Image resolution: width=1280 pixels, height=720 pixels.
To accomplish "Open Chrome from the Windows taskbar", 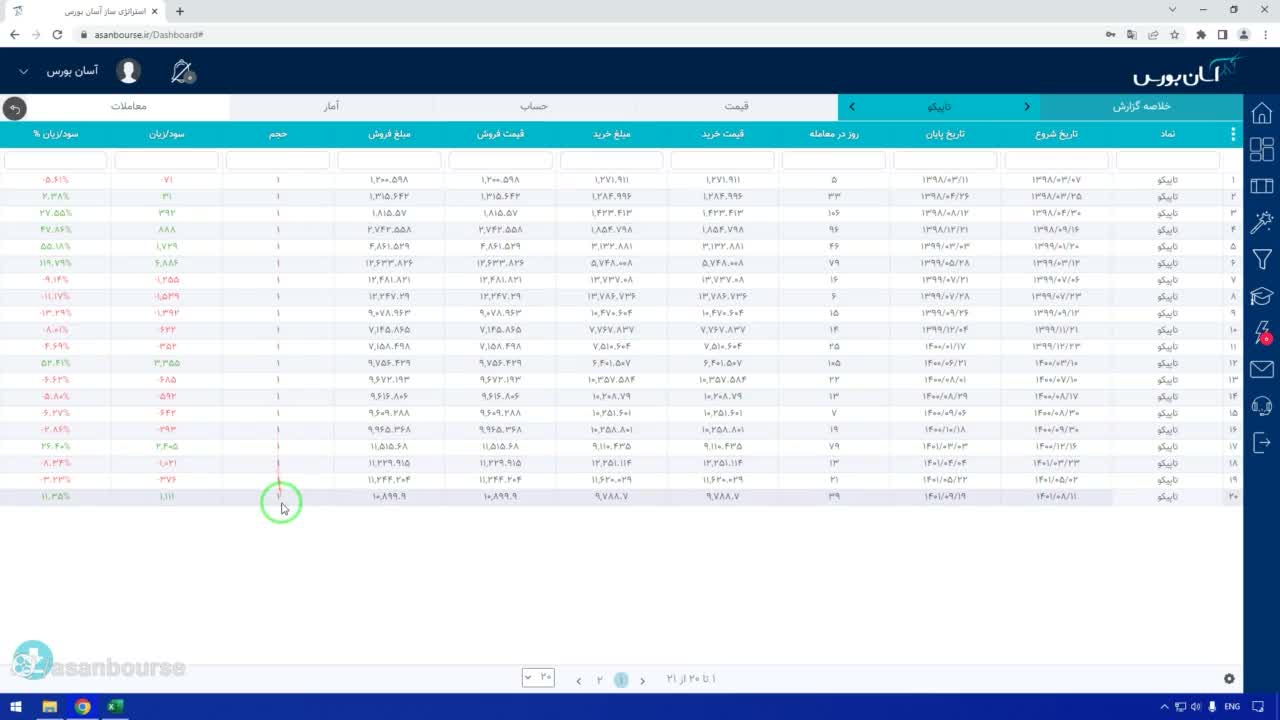I will (82, 707).
